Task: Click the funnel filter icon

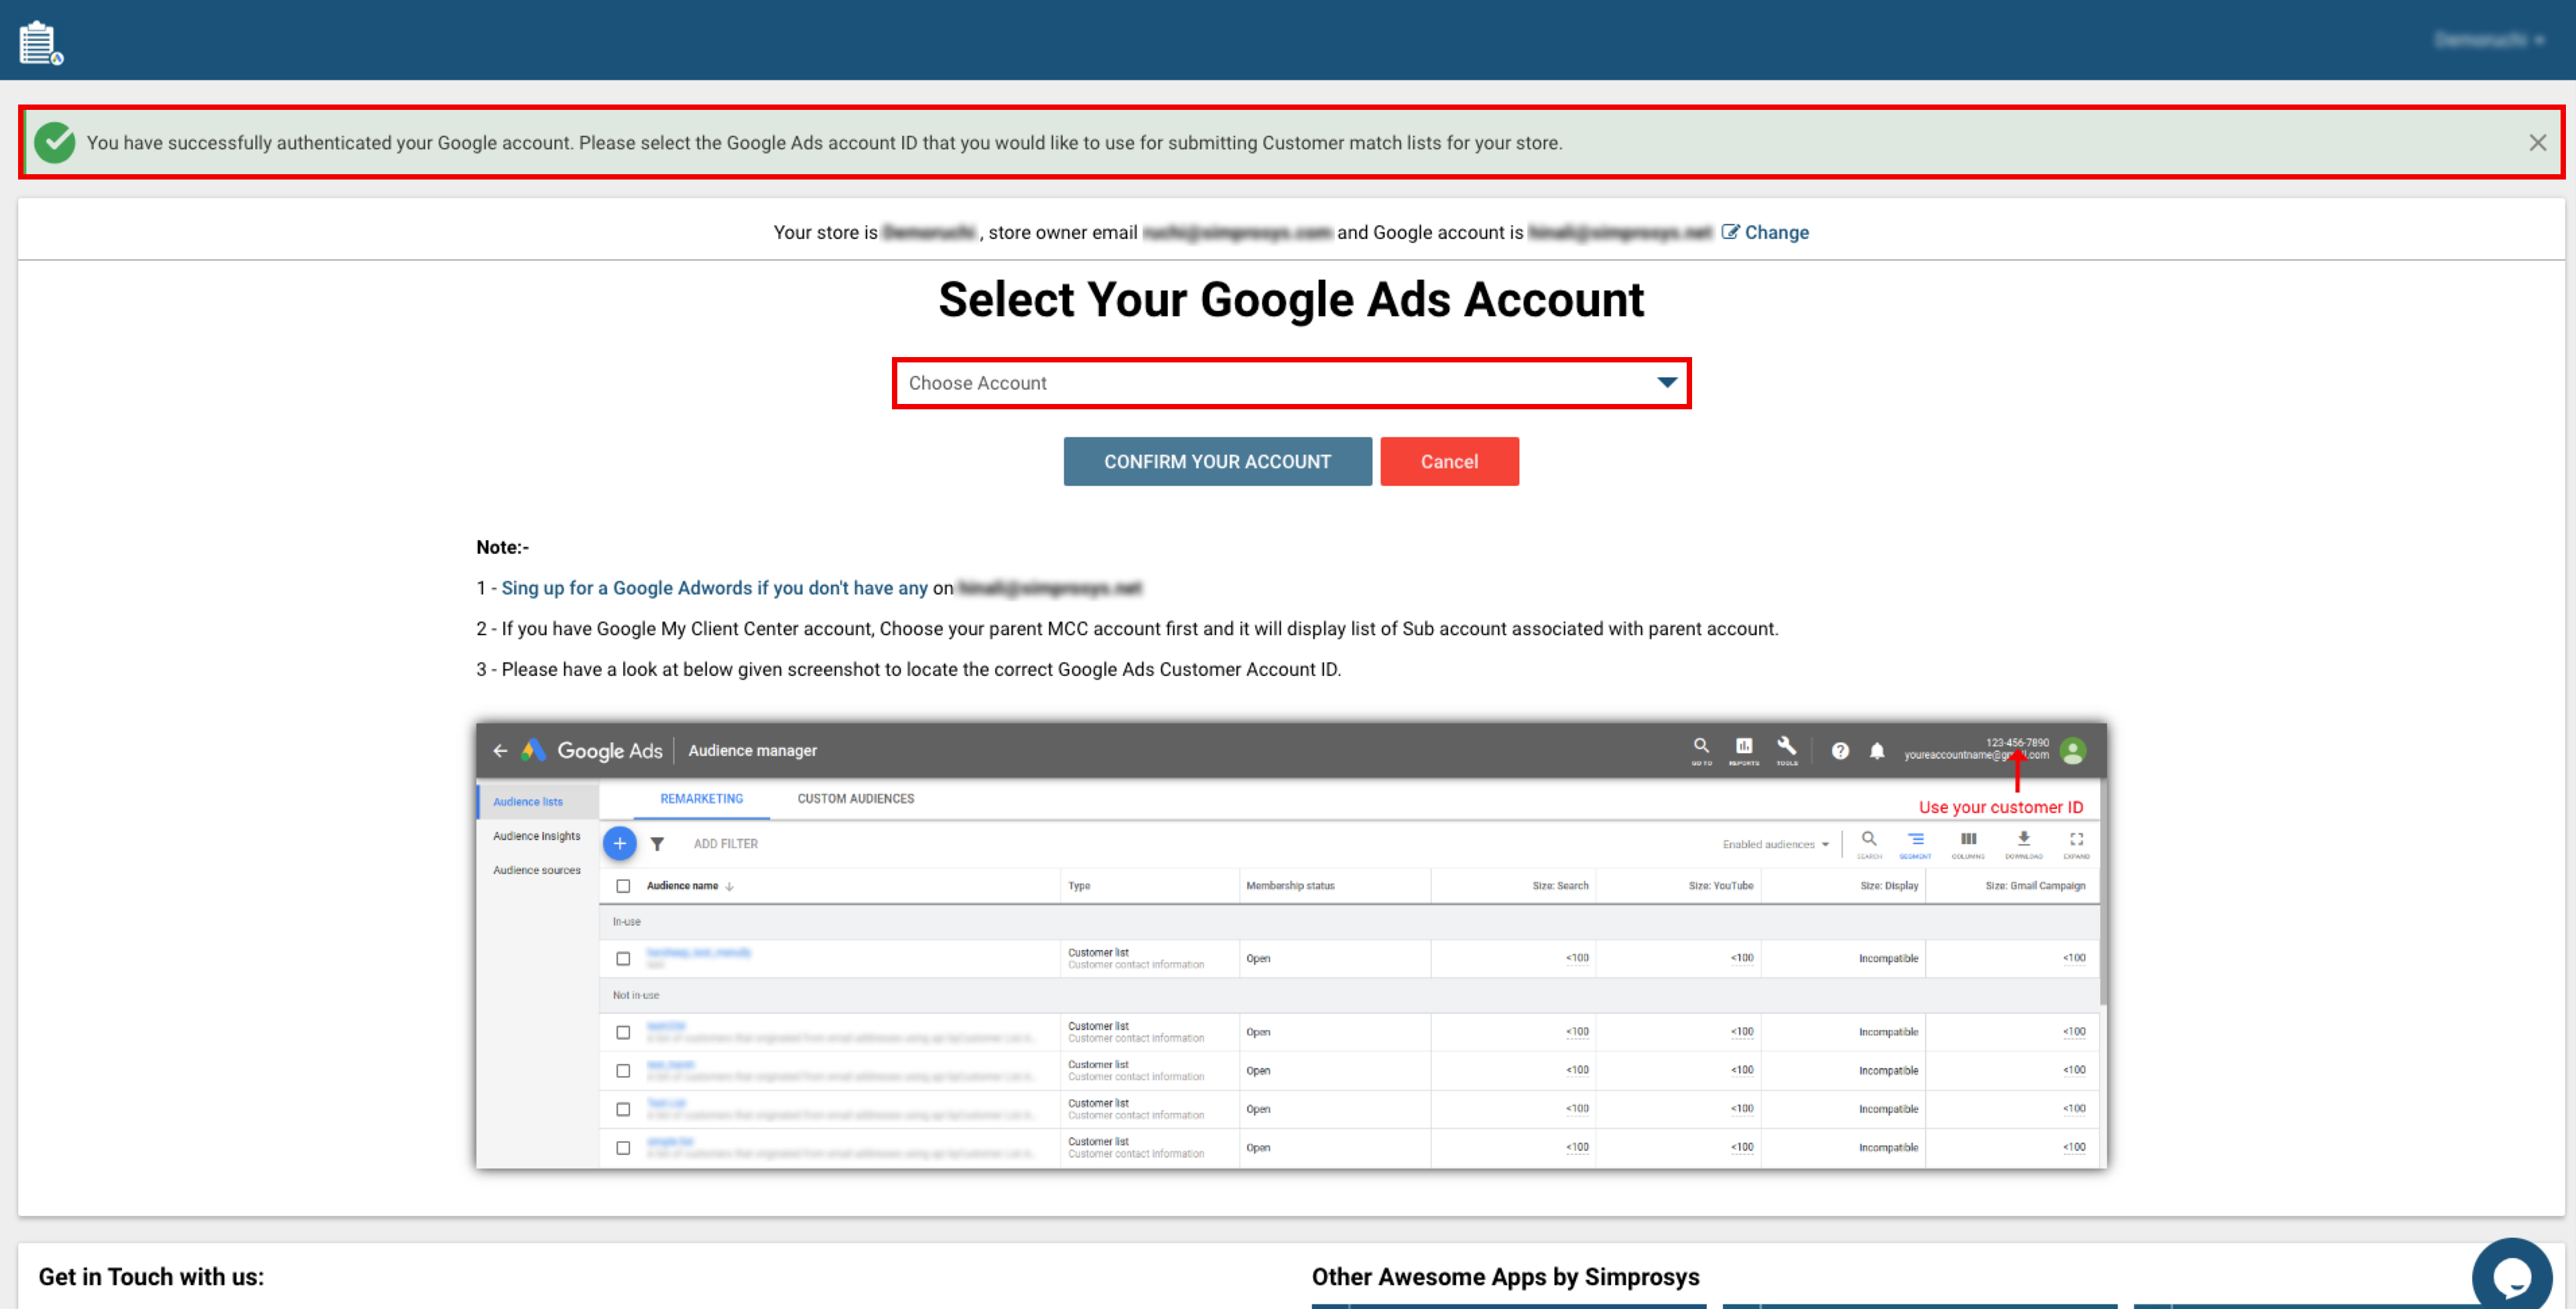Action: 657,844
